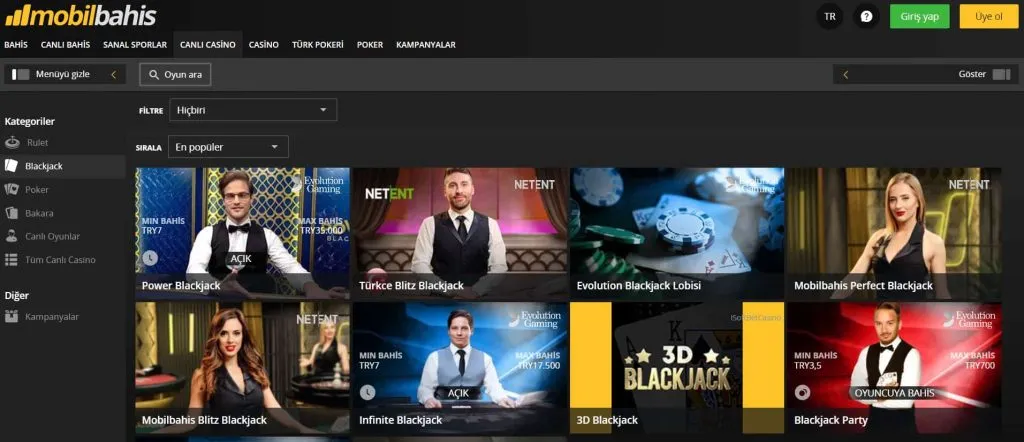
Task: Switch to the Canlı Bahis tab
Action: pos(65,45)
